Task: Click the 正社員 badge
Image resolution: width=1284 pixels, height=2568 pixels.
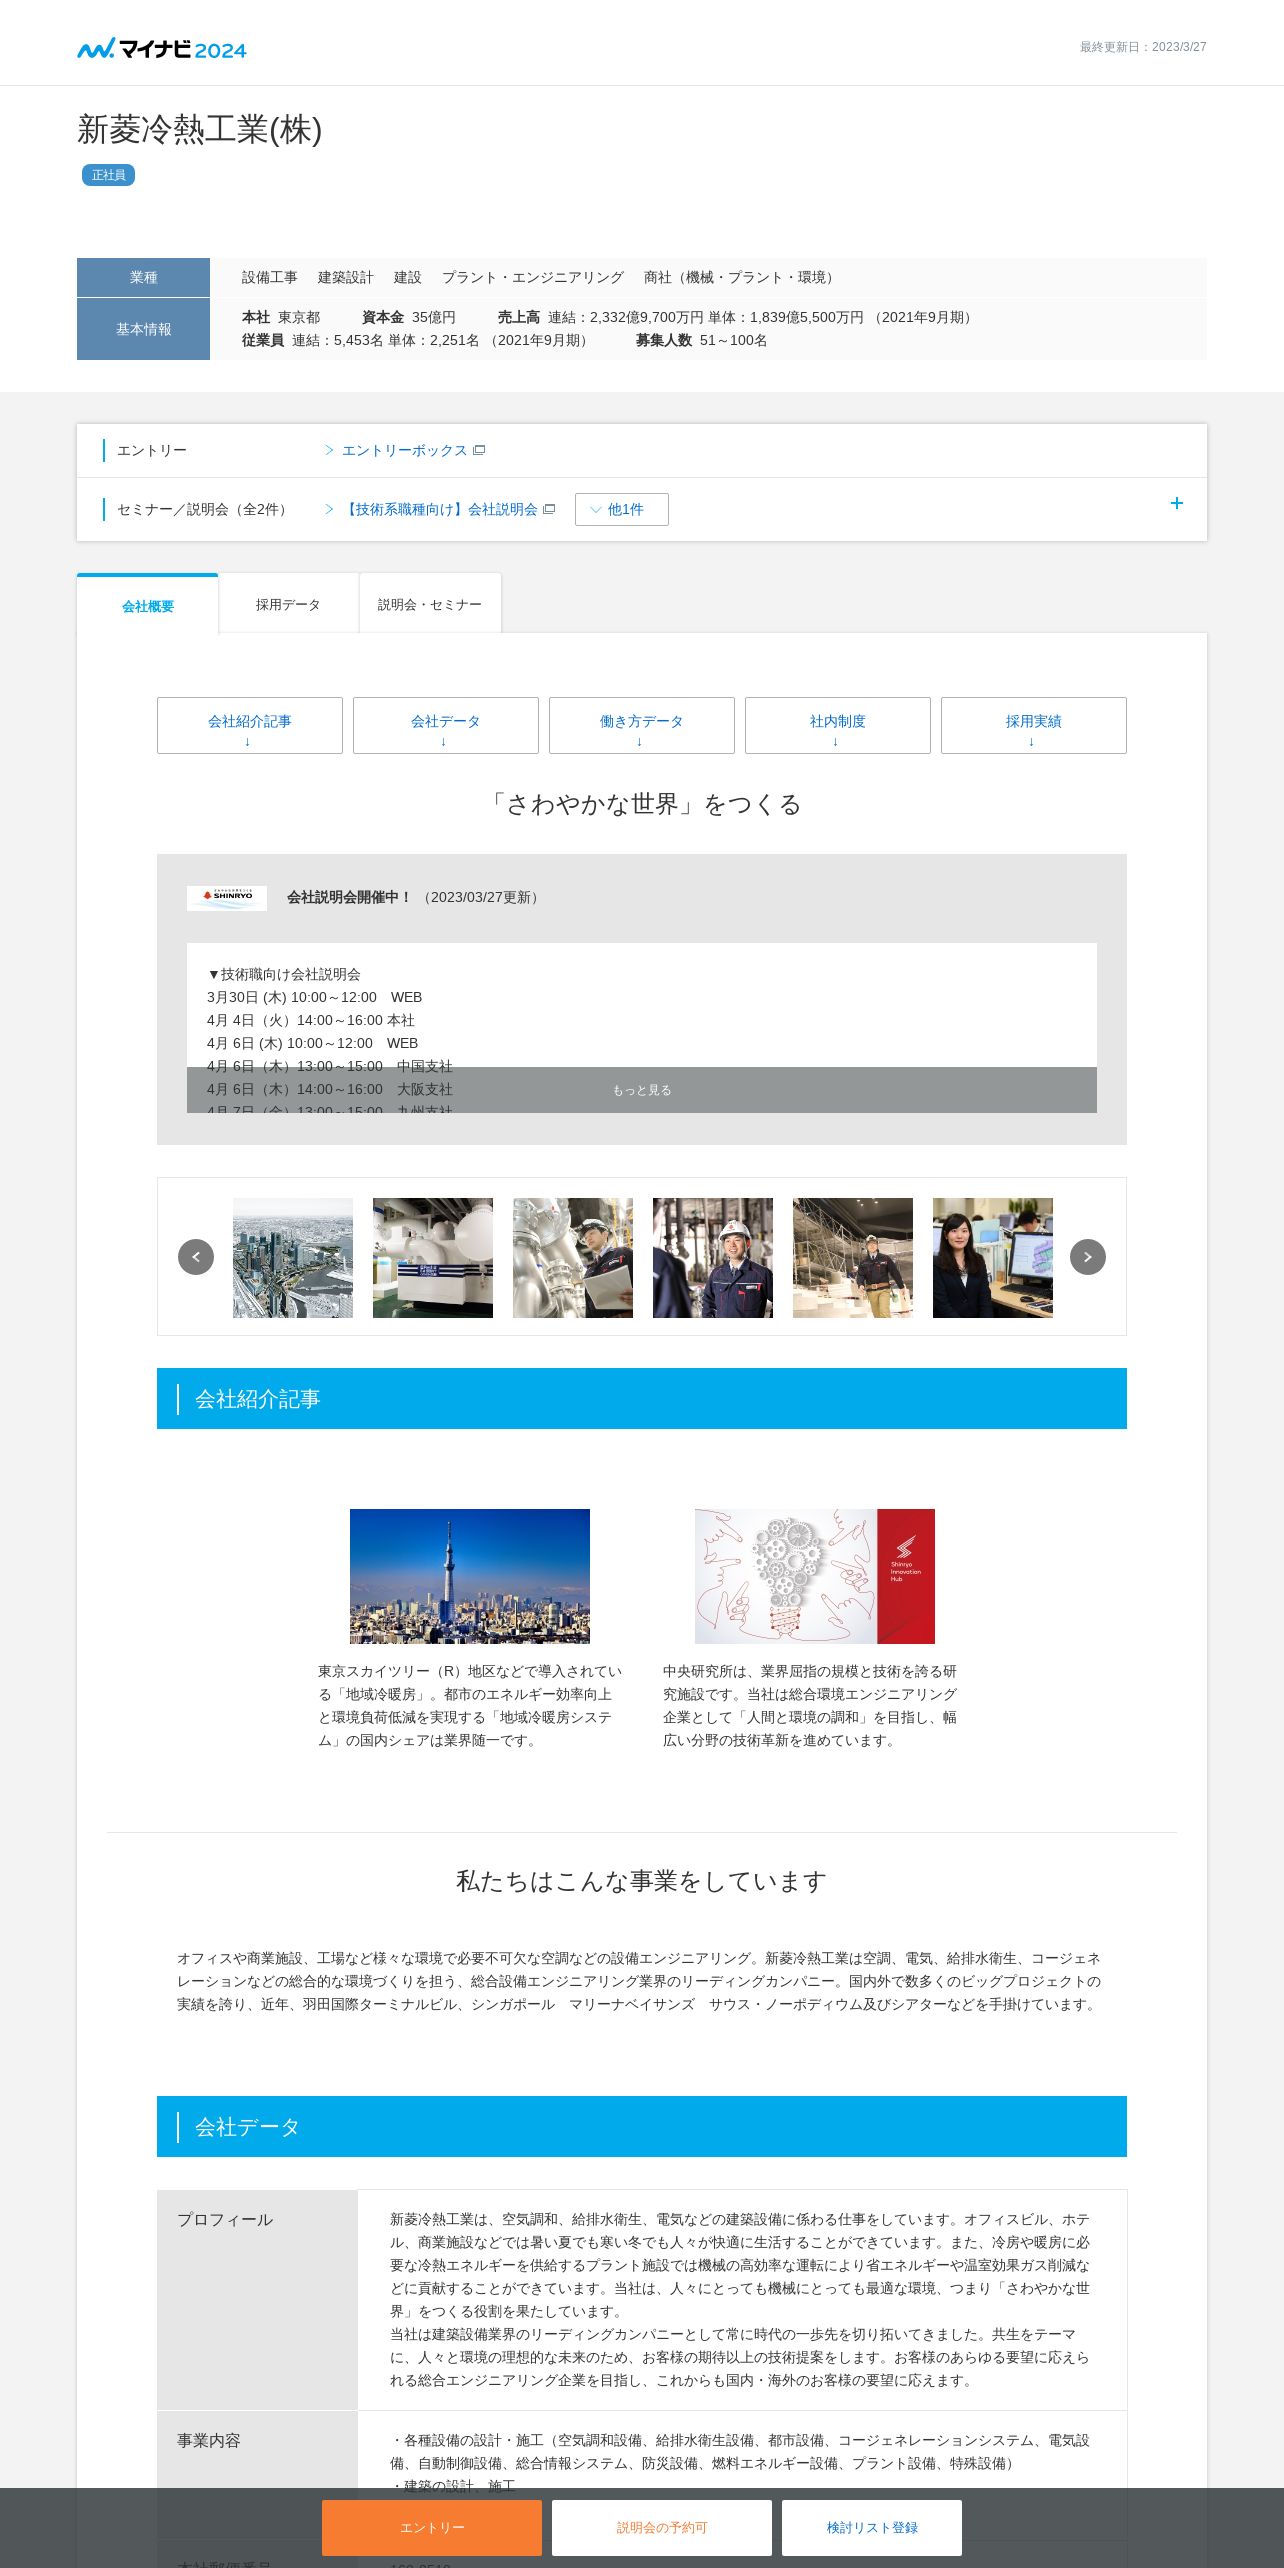Action: 108,175
